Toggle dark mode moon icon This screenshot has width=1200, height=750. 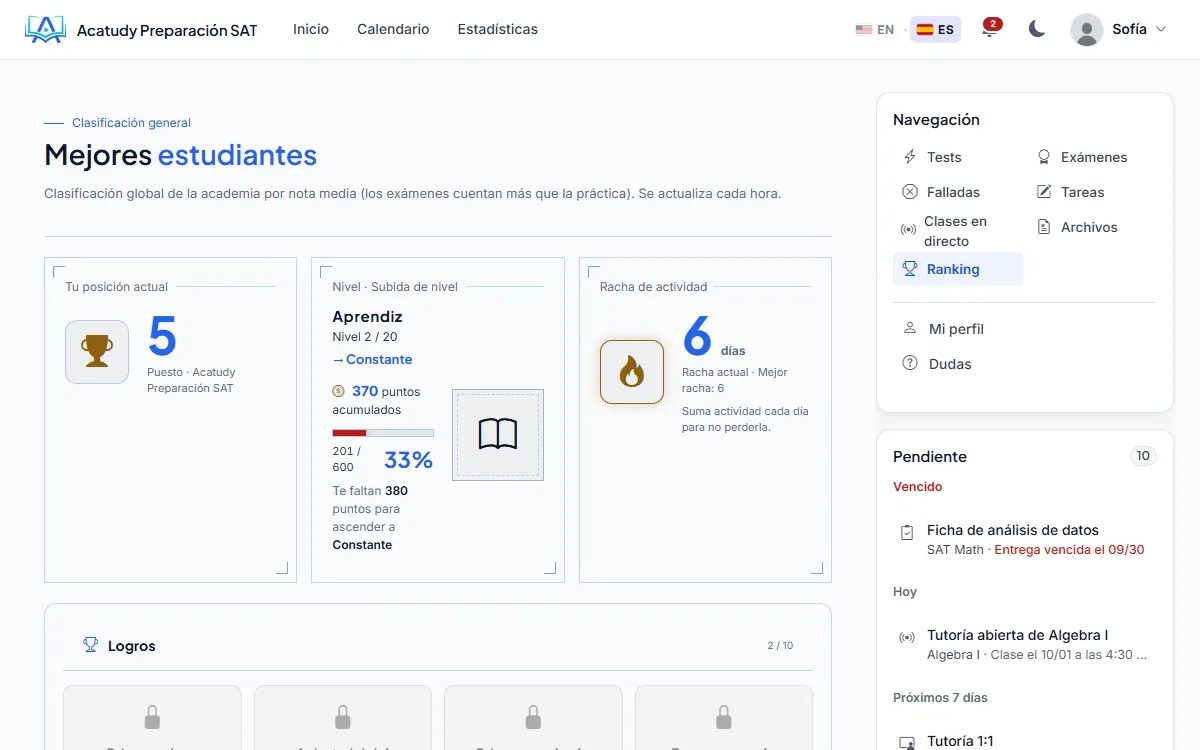click(x=1037, y=29)
